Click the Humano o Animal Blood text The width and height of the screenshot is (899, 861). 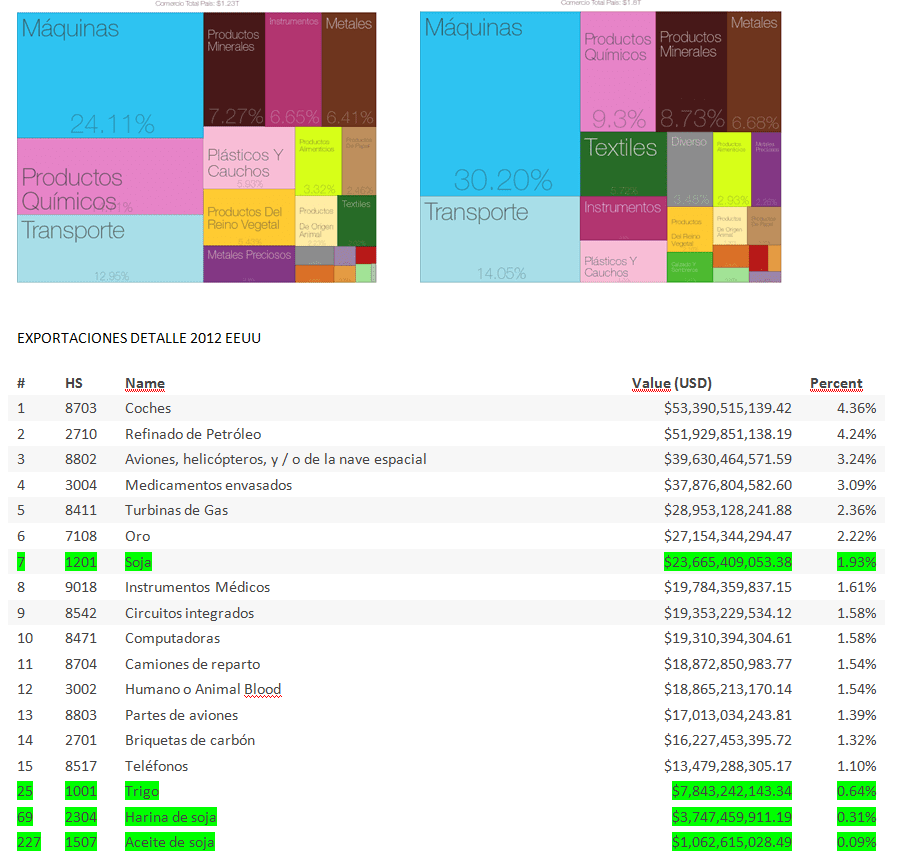point(203,689)
